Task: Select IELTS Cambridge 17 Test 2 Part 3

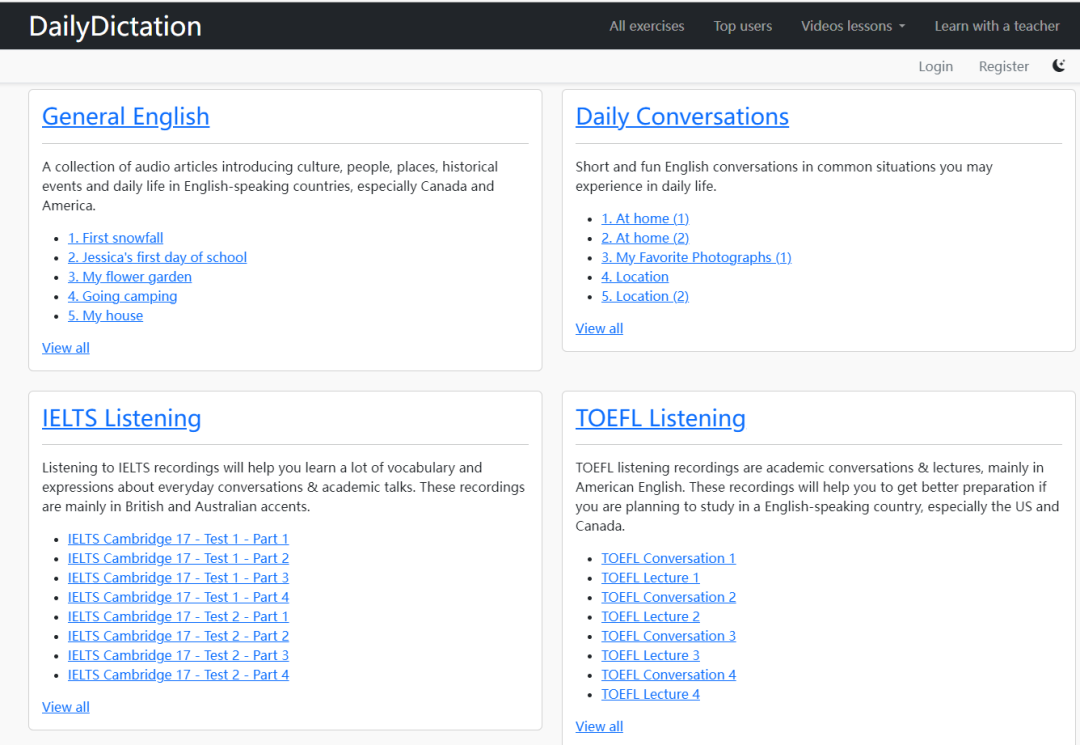Action: 178,655
